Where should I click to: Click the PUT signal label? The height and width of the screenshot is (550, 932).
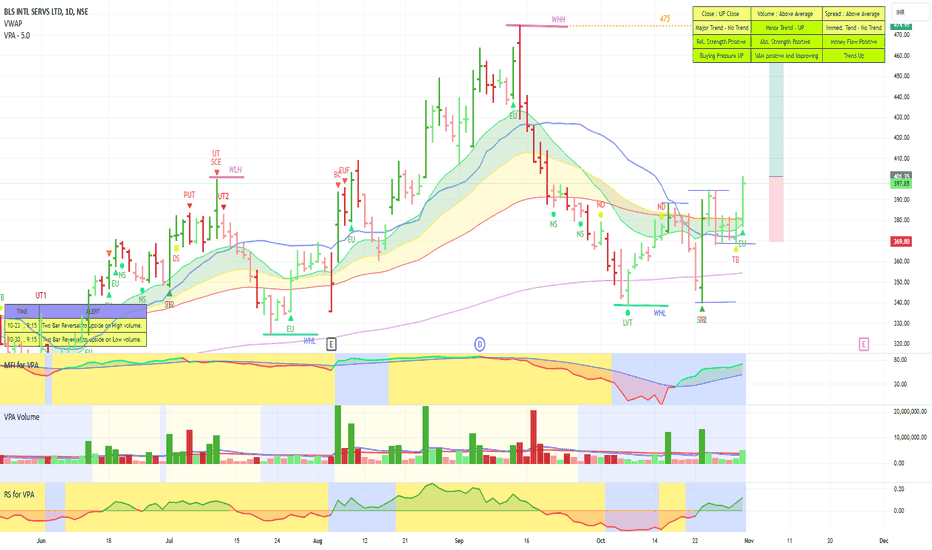[x=189, y=195]
